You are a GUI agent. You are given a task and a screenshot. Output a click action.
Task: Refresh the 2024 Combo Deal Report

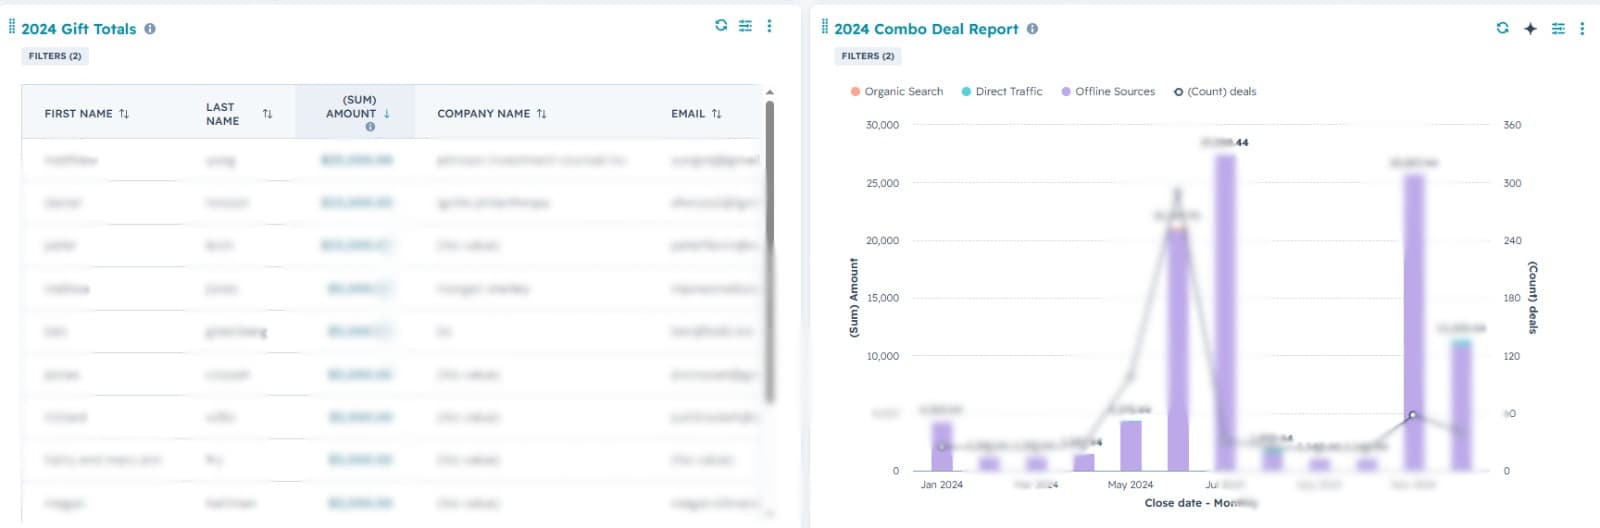(1502, 28)
